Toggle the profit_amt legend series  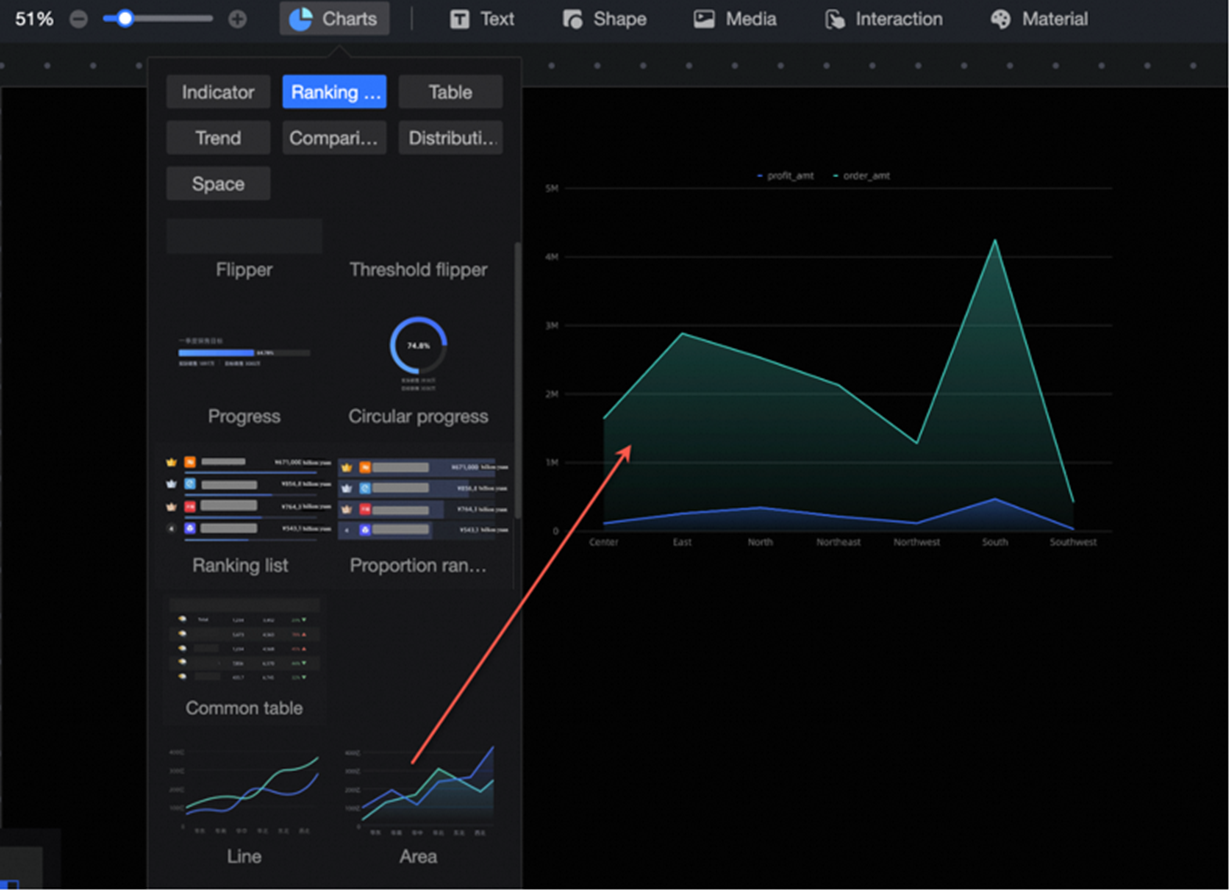[786, 176]
